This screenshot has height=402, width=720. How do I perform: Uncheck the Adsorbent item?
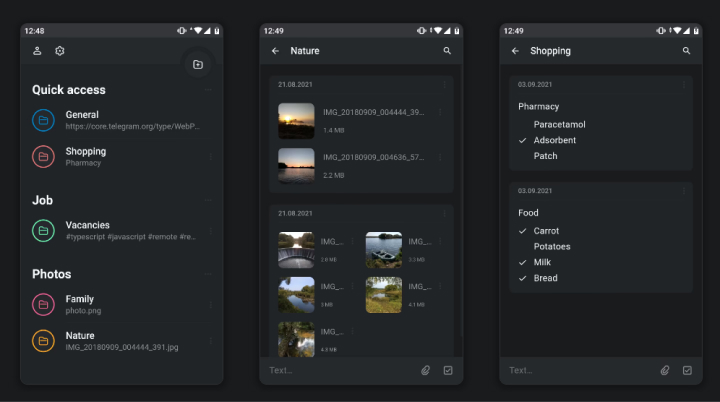523,141
